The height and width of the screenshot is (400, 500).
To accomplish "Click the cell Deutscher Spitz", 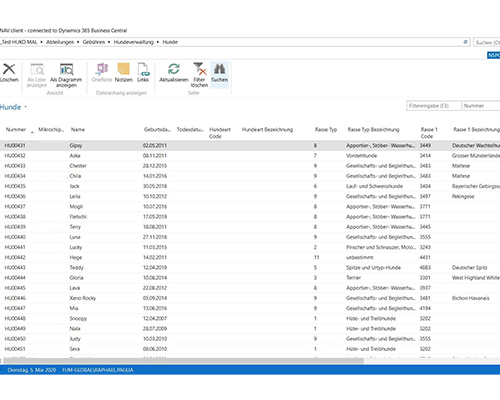I will click(469, 268).
